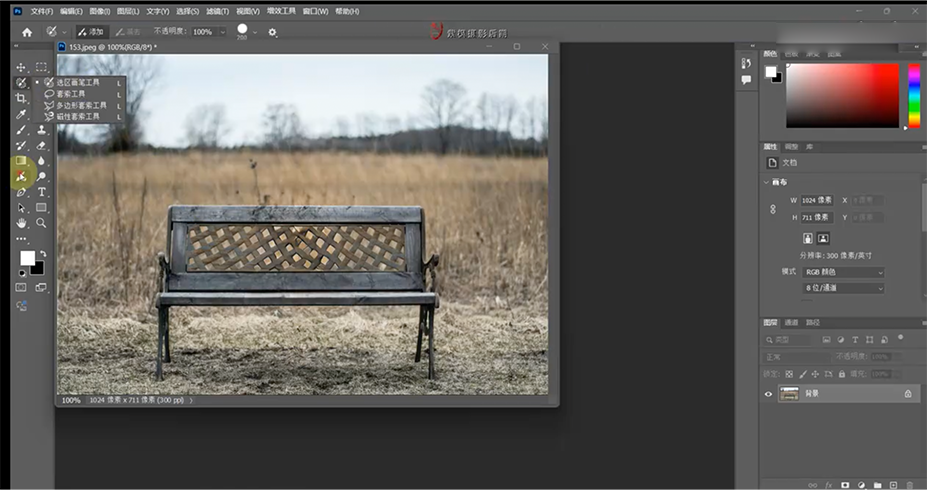The image size is (927, 490).
Task: Choose 磁性套索工具 from the flyout
Action: (x=79, y=116)
